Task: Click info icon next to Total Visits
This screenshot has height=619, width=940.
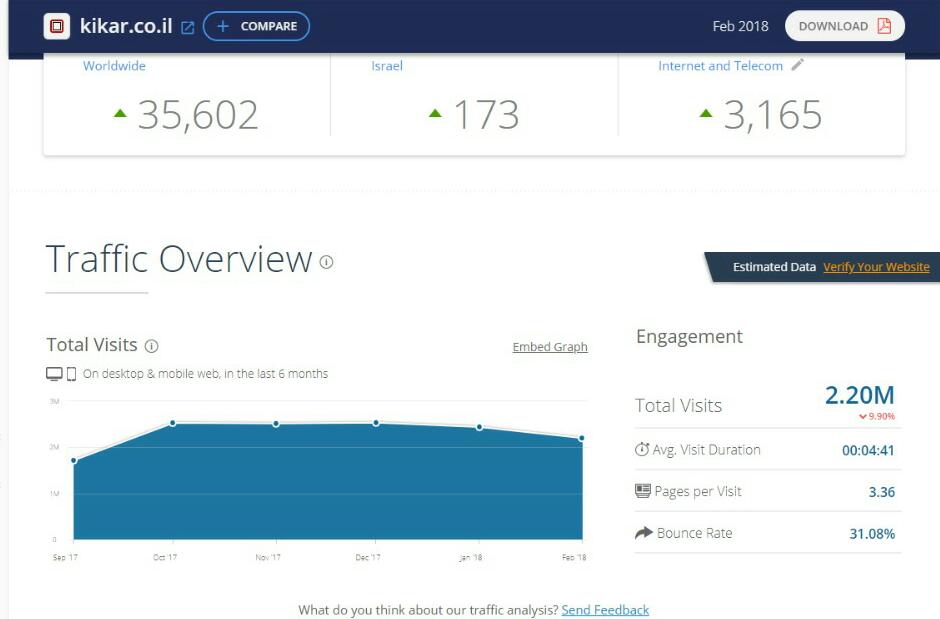Action: tap(151, 346)
